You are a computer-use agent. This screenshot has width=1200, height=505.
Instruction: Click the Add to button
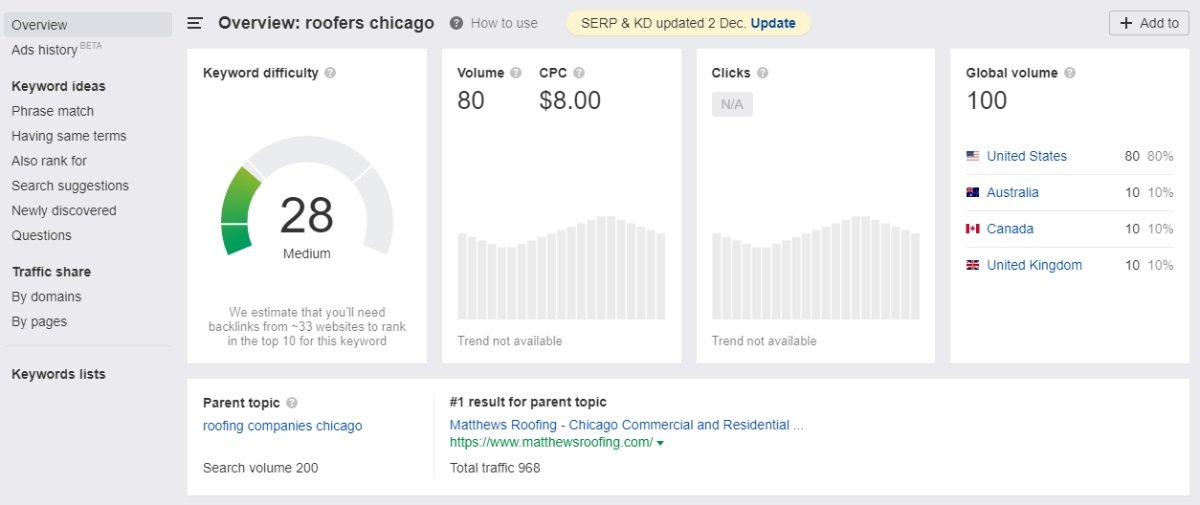click(1149, 23)
